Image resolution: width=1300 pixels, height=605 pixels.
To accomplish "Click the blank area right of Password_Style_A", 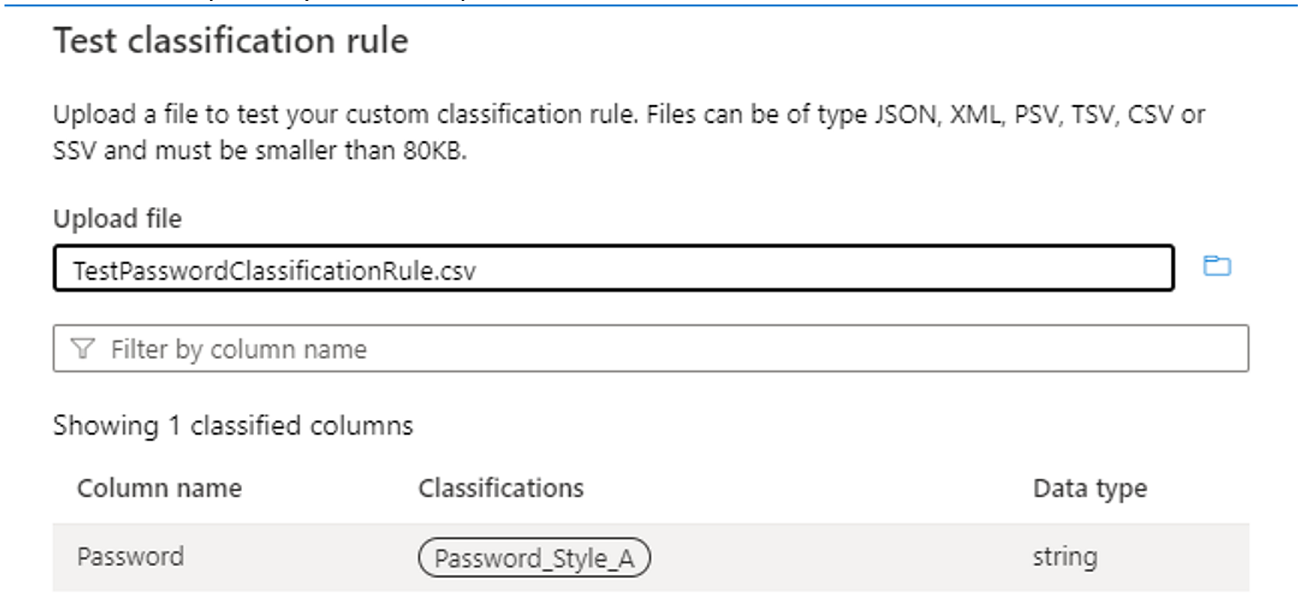I will point(840,558).
